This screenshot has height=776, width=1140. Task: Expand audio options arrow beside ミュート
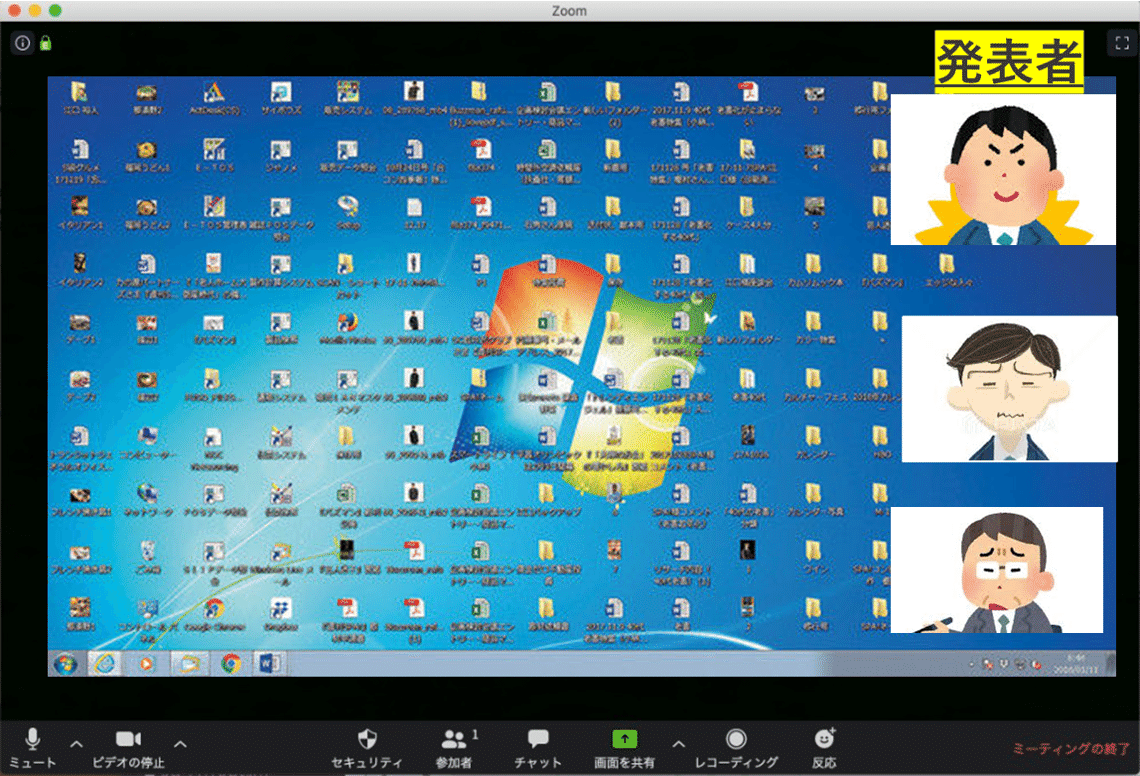point(76,744)
